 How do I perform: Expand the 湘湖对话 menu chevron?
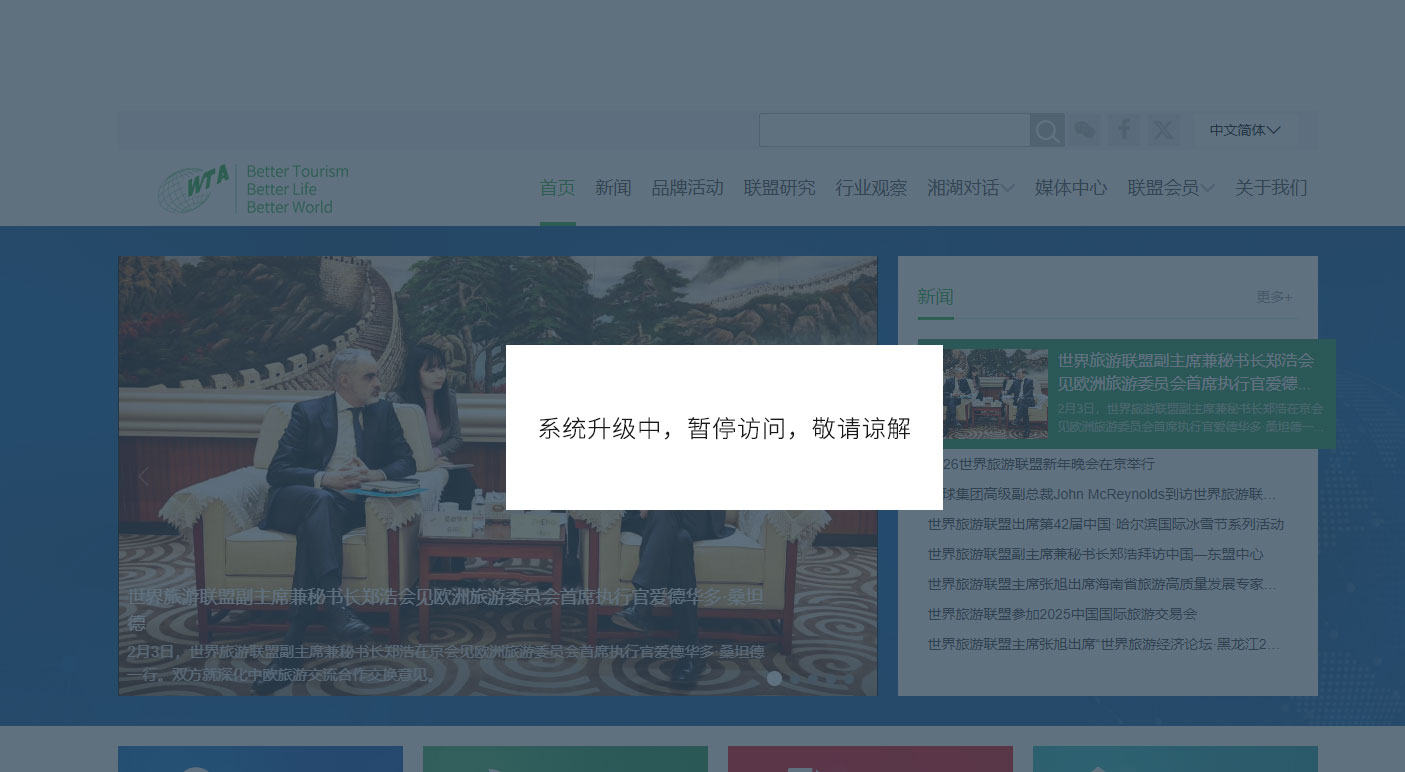pyautogui.click(x=1008, y=188)
